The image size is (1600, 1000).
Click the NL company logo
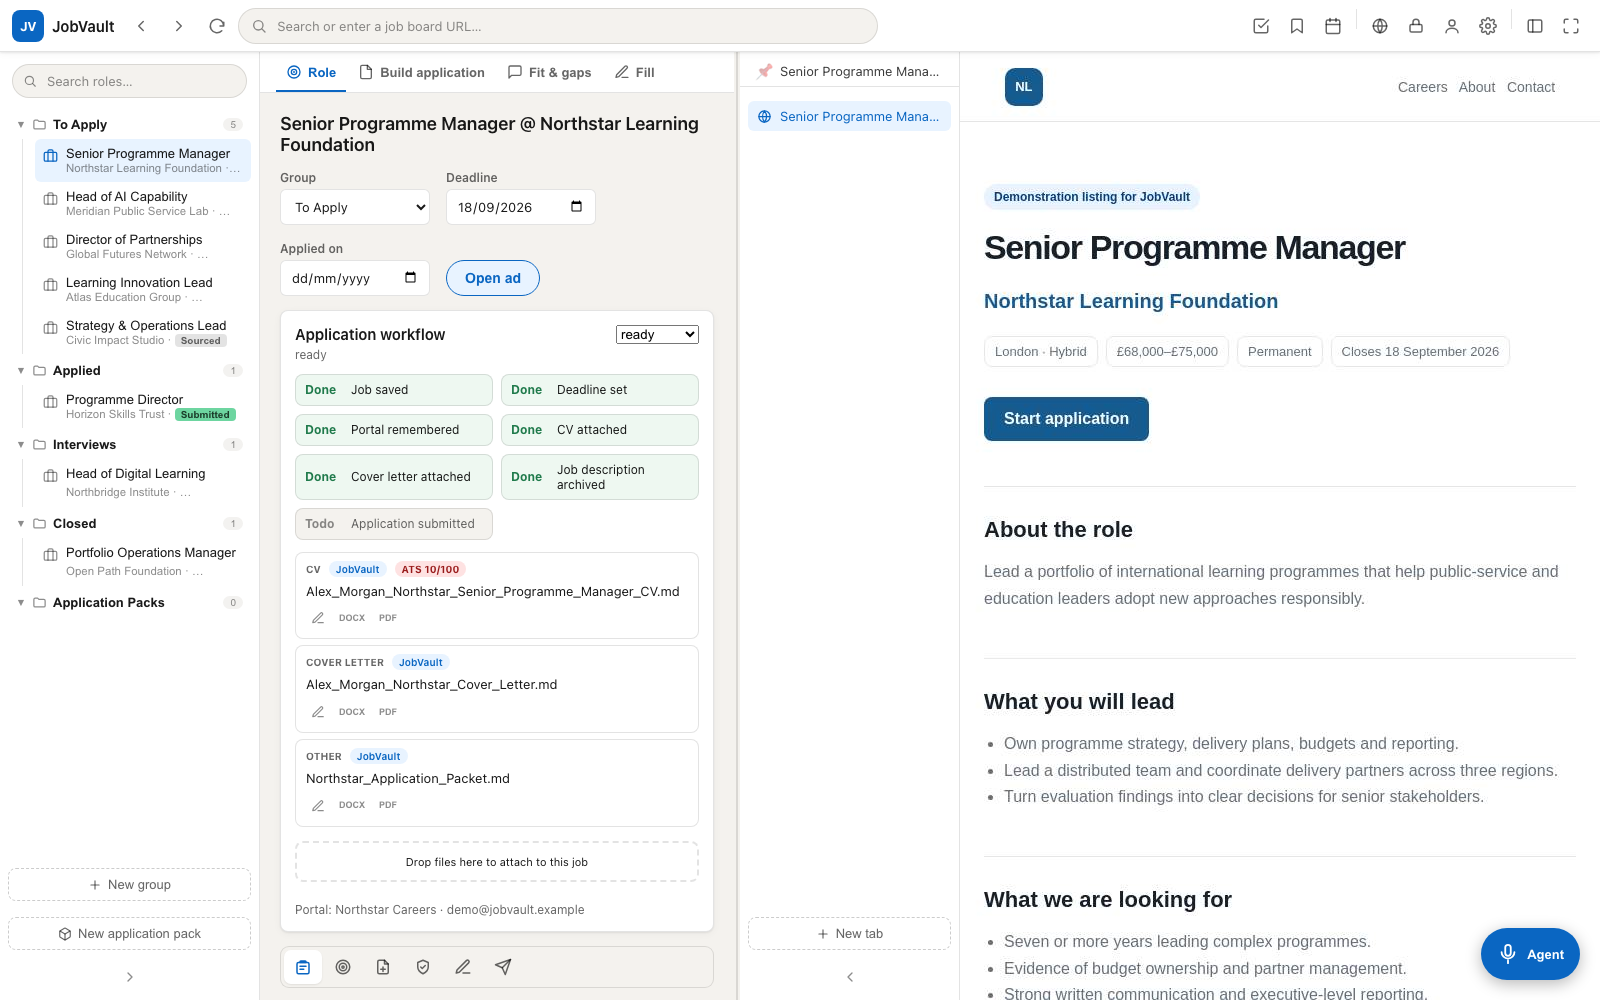click(1024, 87)
